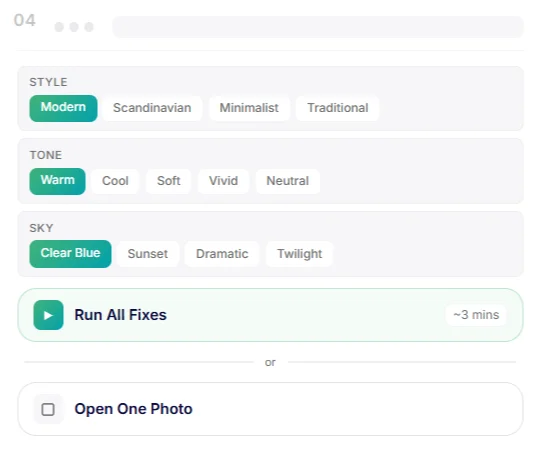The height and width of the screenshot is (450, 540).
Task: Set tone to Warm
Action: pos(58,181)
